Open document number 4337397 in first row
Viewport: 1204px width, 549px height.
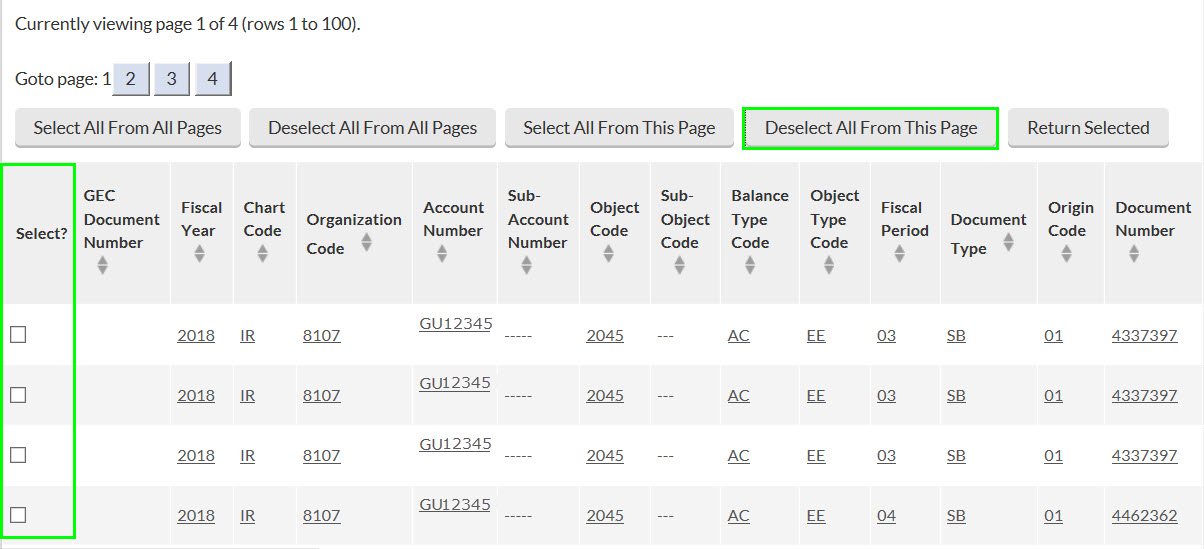pyautogui.click(x=1145, y=336)
